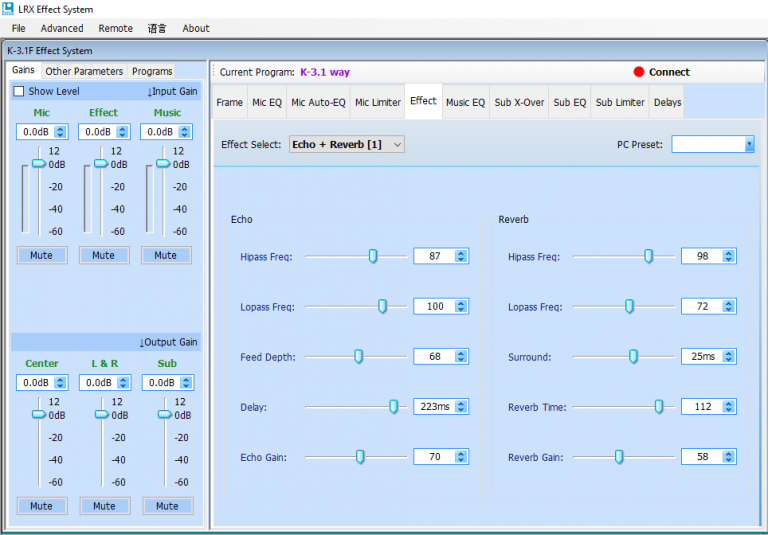Click the Echo Gain 70 stepper arrows
Image resolution: width=768 pixels, height=535 pixels.
point(460,457)
